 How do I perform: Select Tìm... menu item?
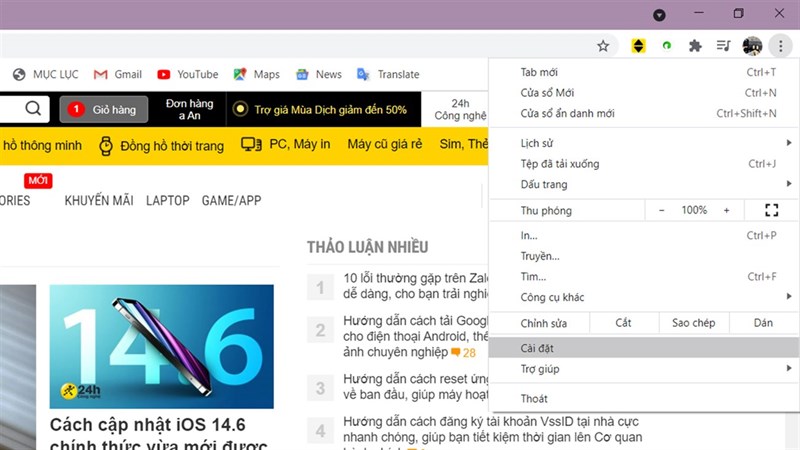coord(644,277)
